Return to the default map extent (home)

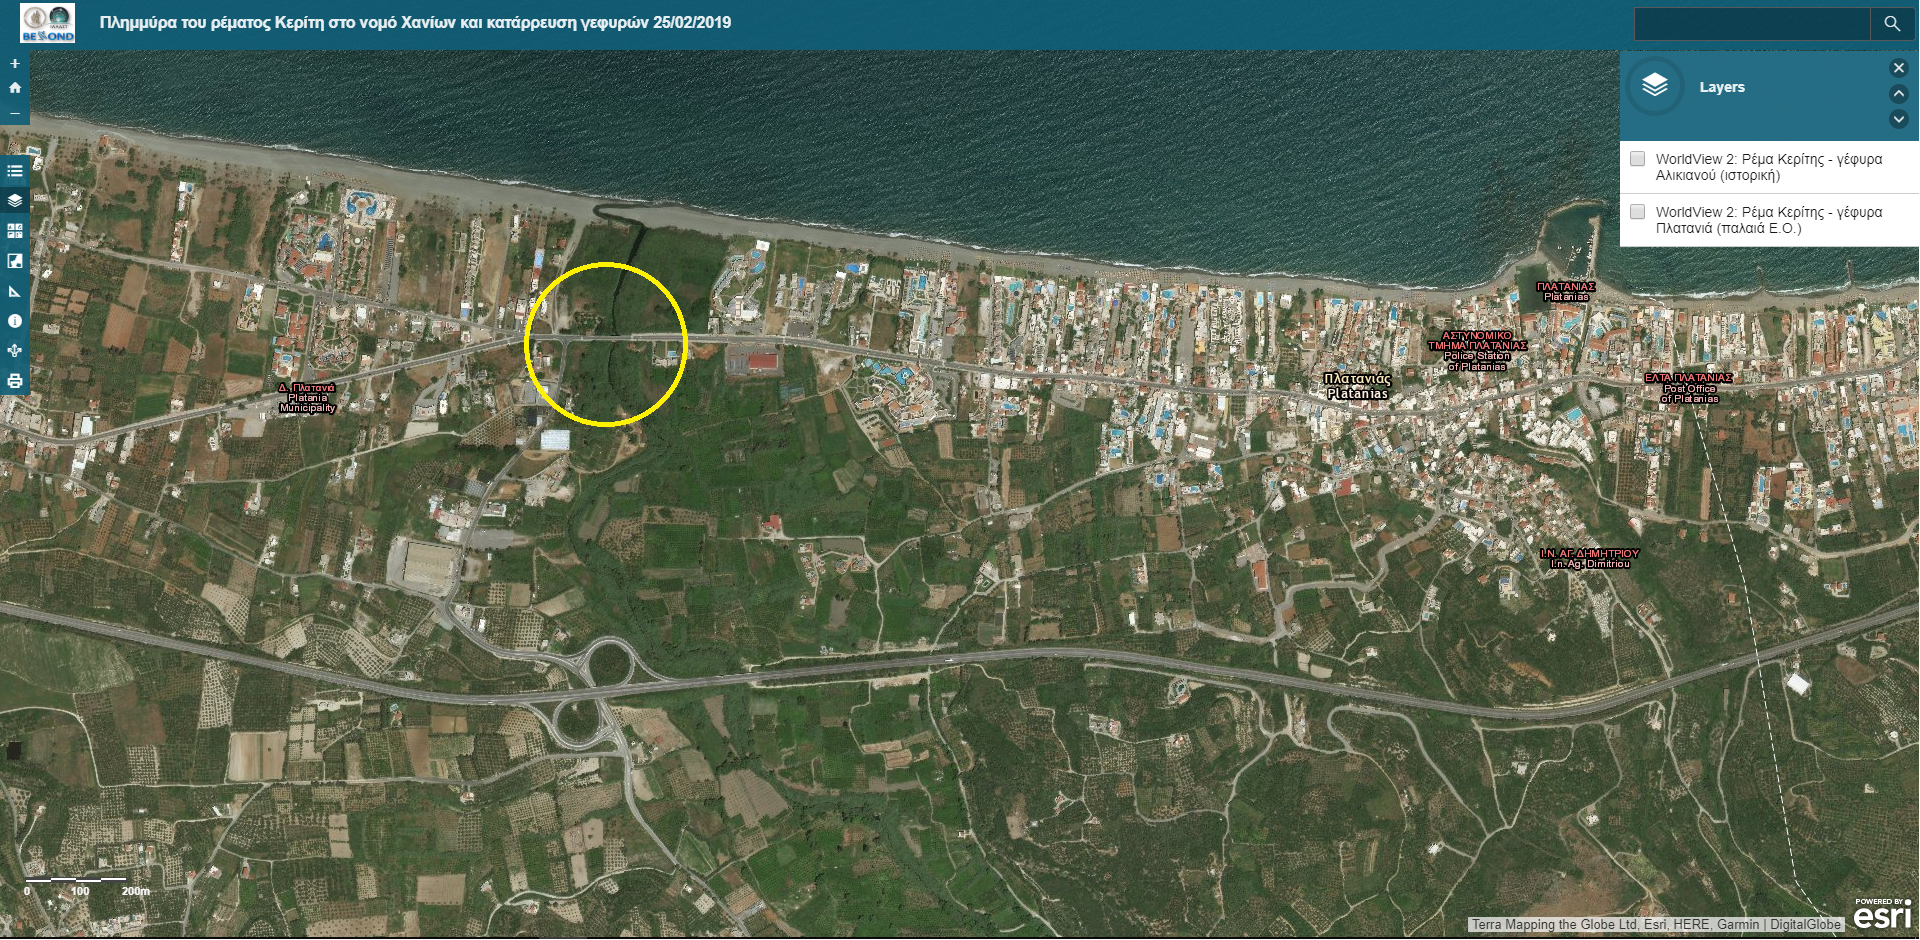(14, 88)
